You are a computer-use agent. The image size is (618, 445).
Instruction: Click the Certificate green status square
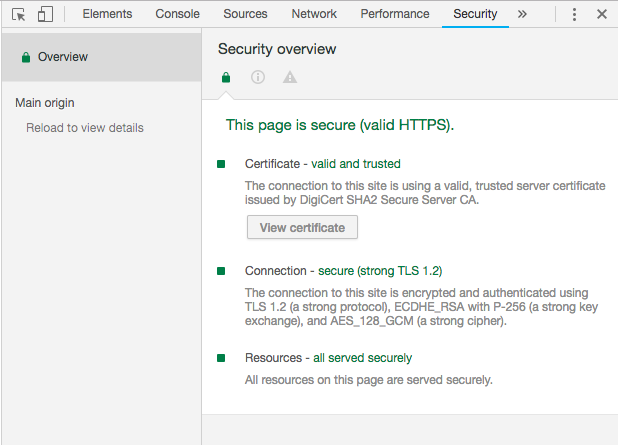(x=222, y=163)
